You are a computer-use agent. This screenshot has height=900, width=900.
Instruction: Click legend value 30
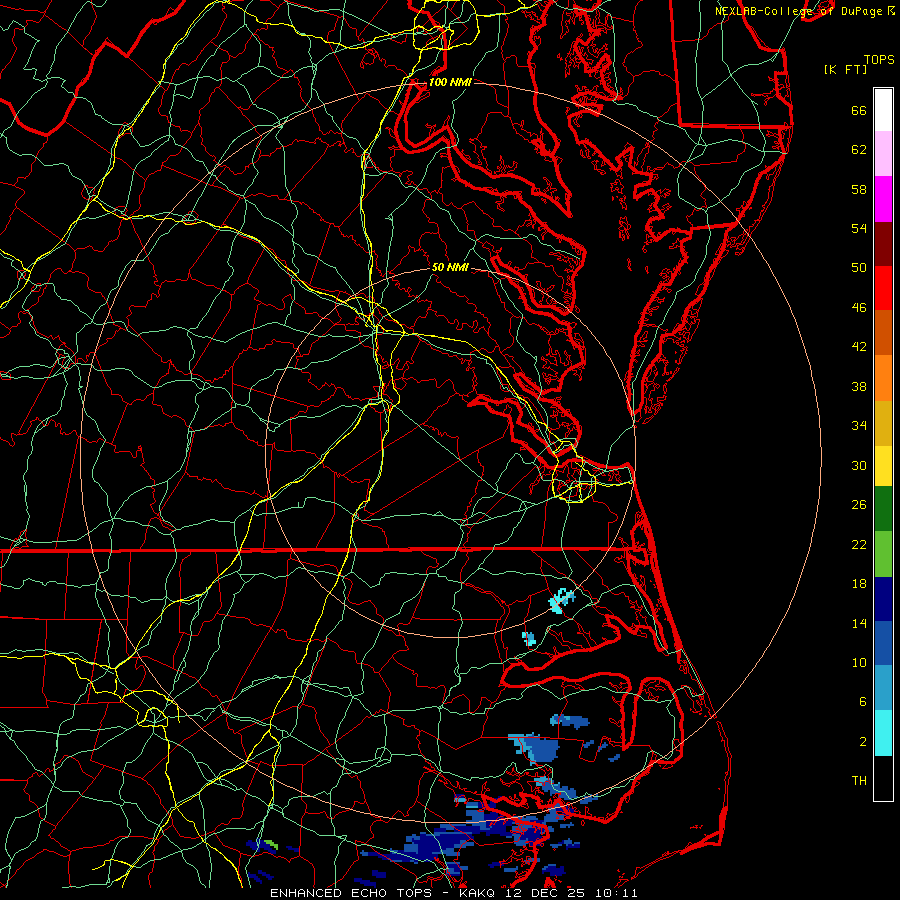coord(859,465)
